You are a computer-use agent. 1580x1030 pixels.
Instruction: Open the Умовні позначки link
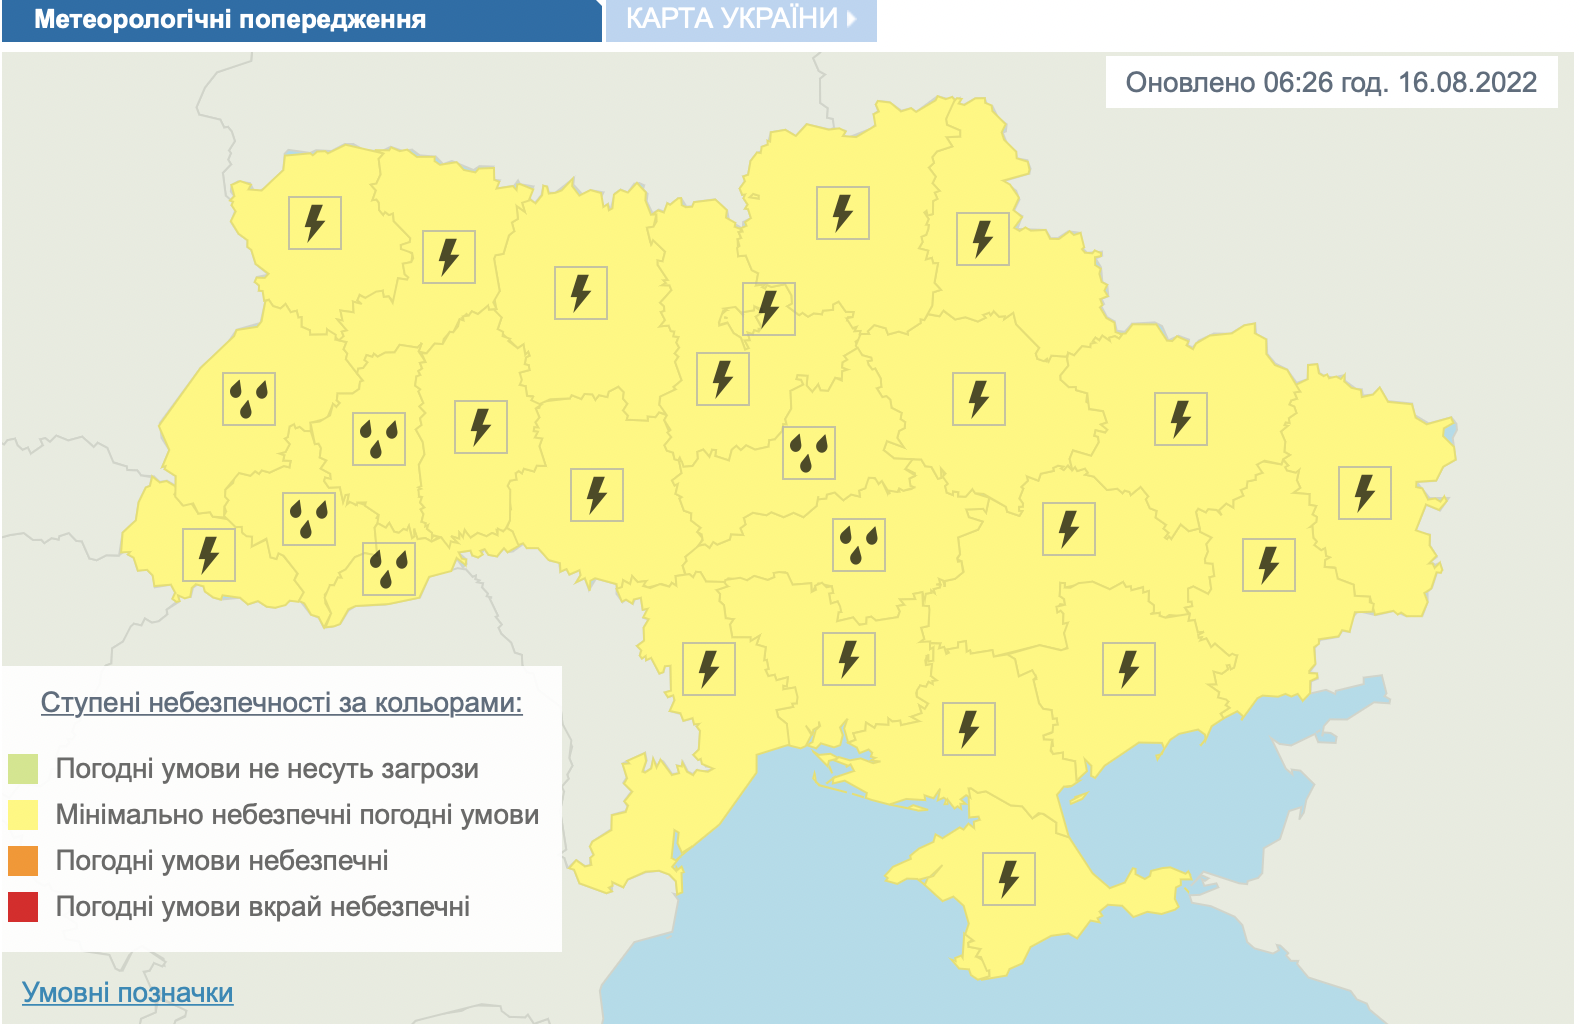(127, 993)
